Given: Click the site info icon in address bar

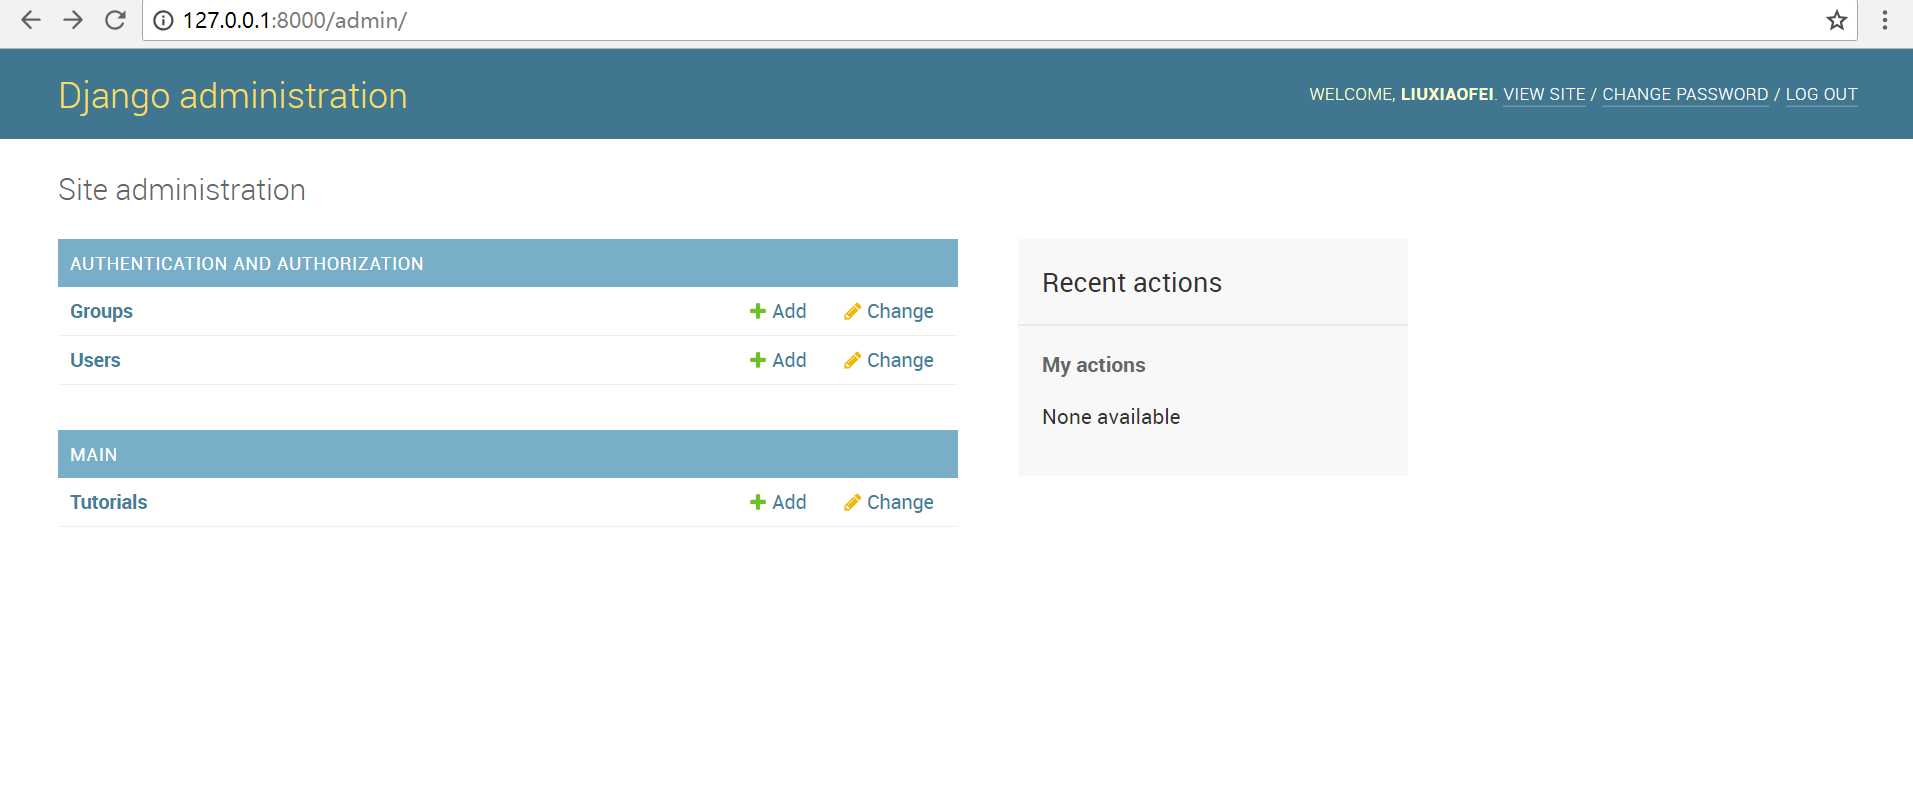Looking at the screenshot, I should click(163, 21).
